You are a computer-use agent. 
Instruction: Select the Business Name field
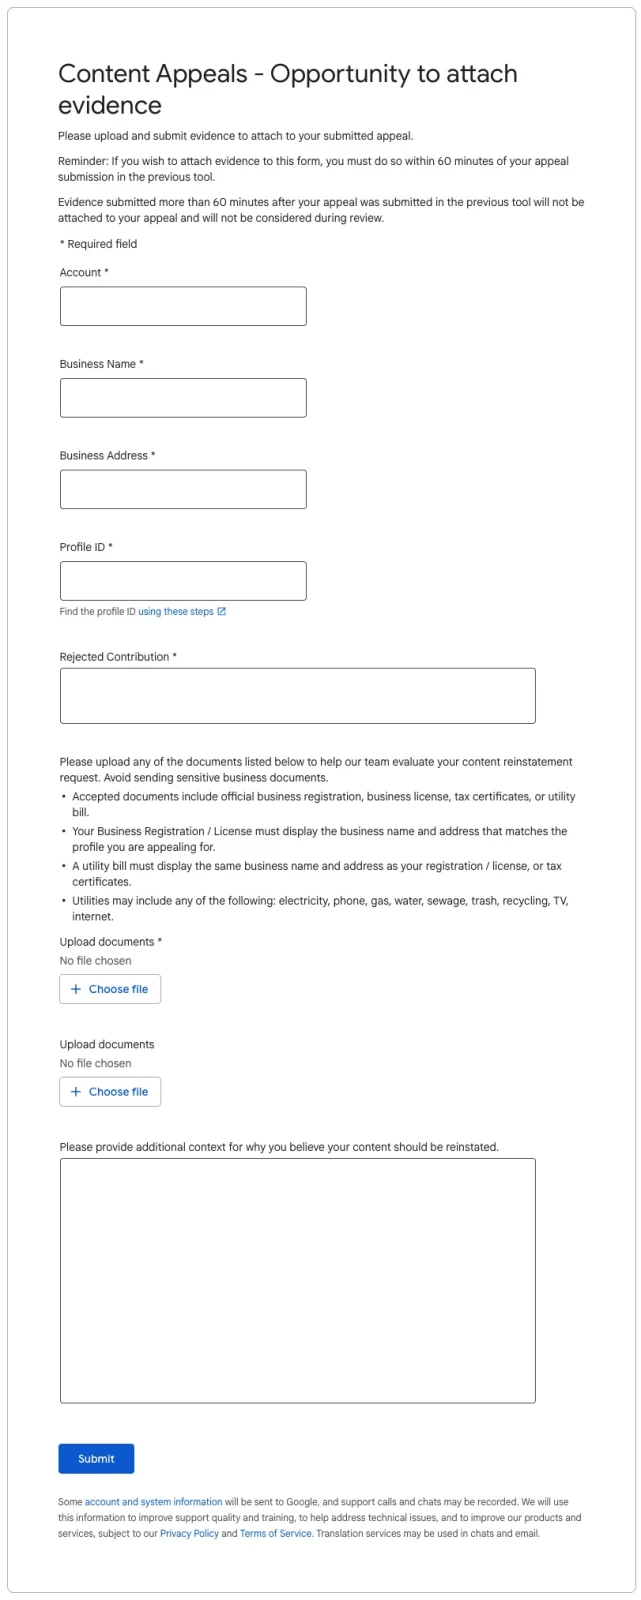tap(183, 397)
